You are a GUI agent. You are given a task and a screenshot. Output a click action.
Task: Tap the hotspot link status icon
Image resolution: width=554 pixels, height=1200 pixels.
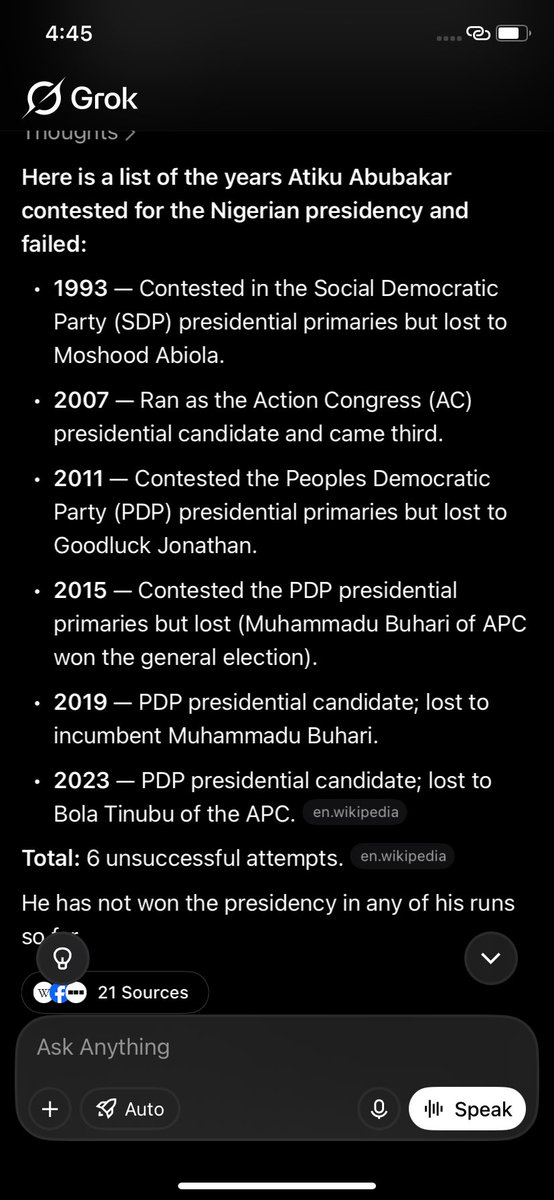tap(478, 33)
